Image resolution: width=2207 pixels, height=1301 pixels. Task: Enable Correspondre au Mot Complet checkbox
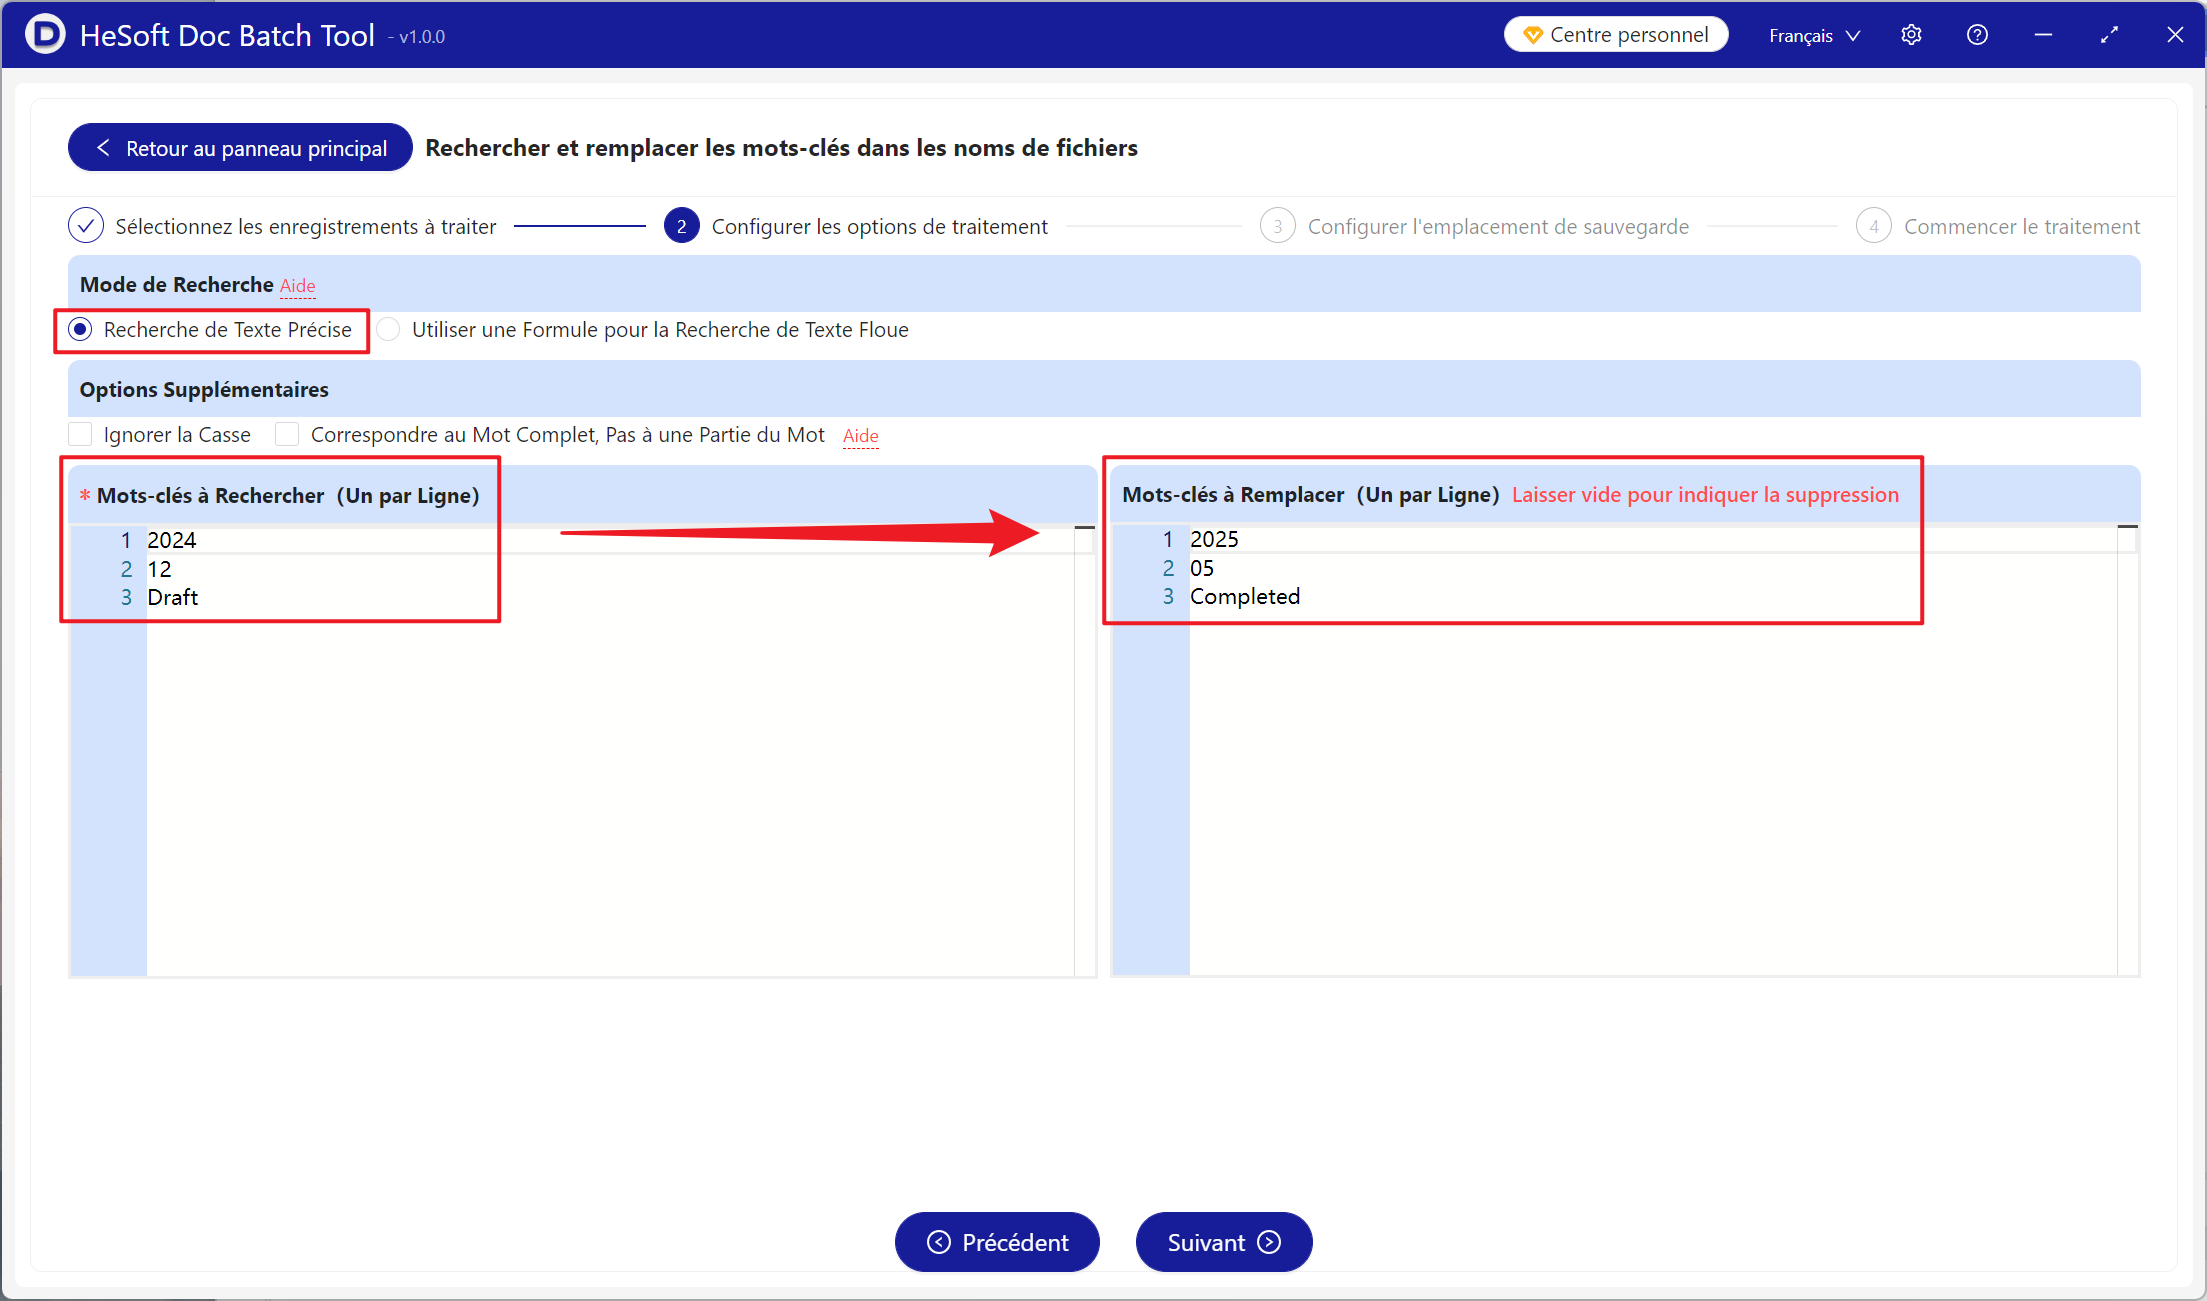pos(287,434)
